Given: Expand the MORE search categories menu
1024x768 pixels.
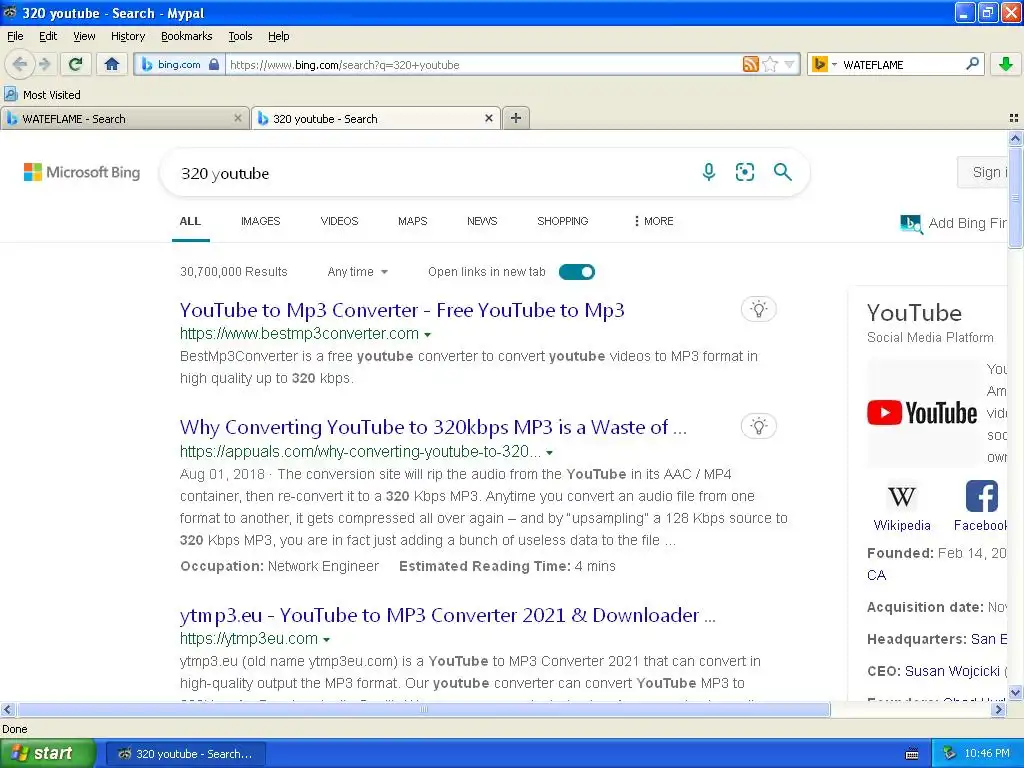Looking at the screenshot, I should [x=654, y=221].
